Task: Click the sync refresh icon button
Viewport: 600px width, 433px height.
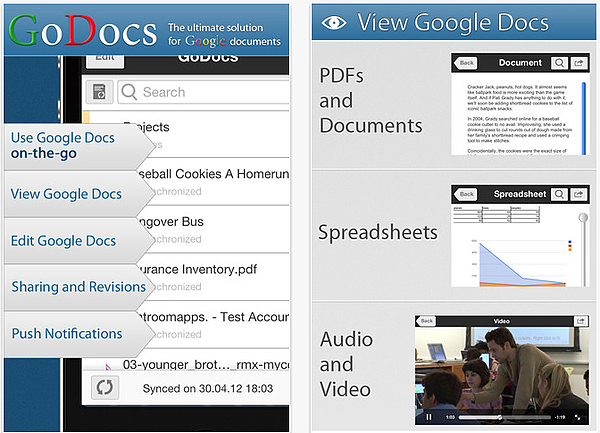Action: 105,387
